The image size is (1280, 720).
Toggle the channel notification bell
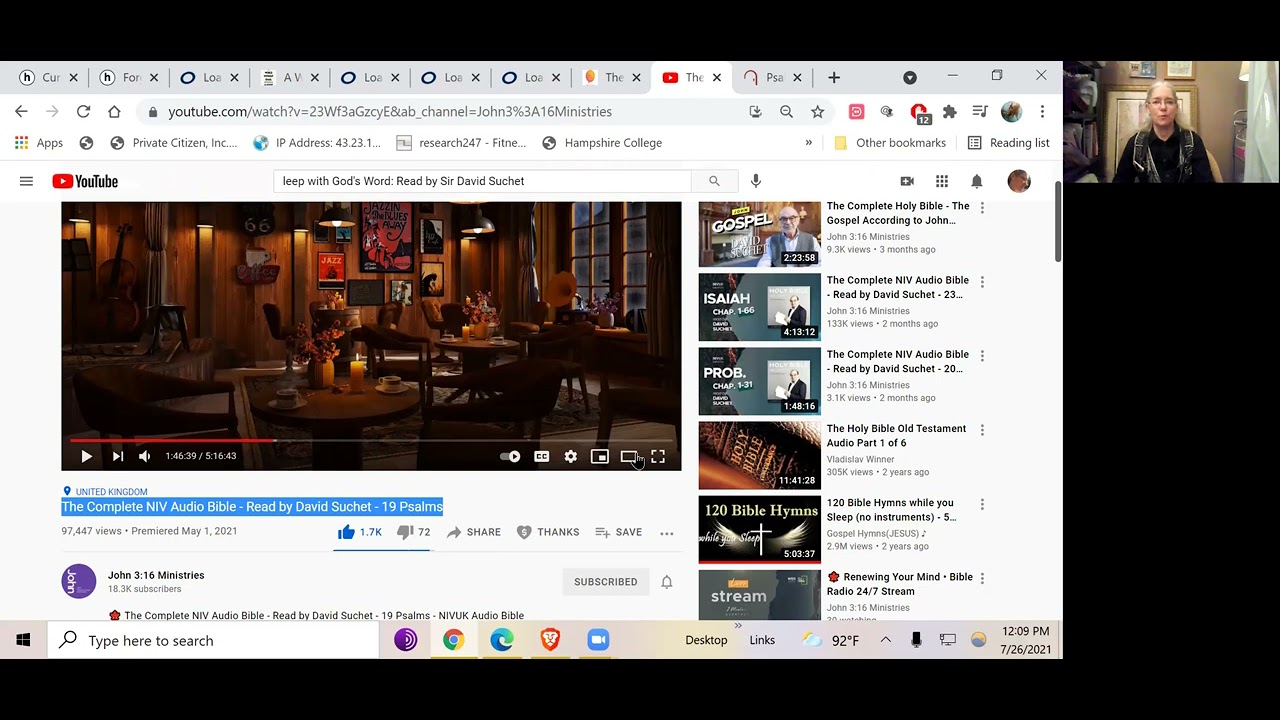[667, 582]
